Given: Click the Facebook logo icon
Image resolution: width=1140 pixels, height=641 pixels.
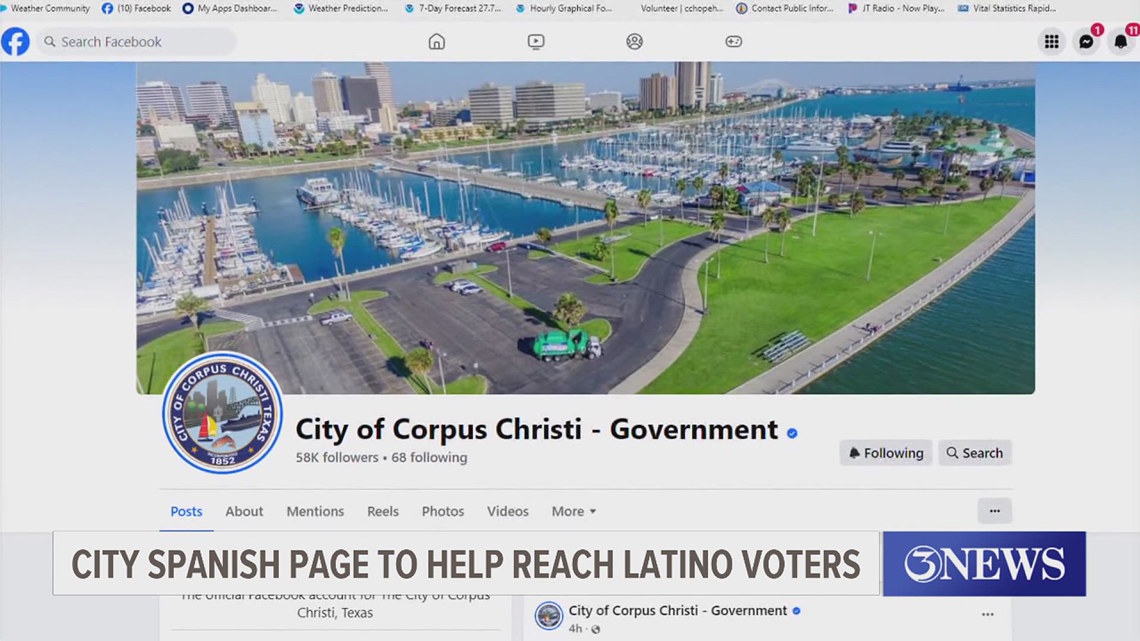Looking at the screenshot, I should click(15, 42).
